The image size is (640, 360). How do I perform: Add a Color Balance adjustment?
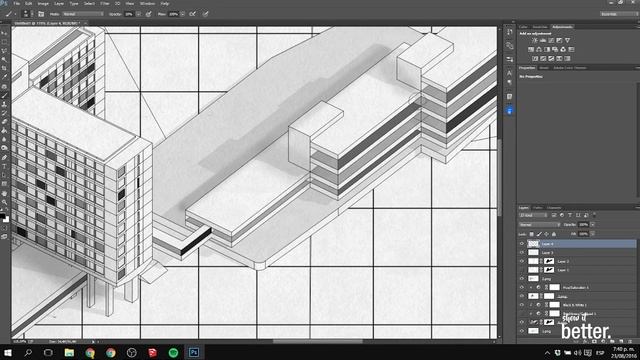(539, 49)
